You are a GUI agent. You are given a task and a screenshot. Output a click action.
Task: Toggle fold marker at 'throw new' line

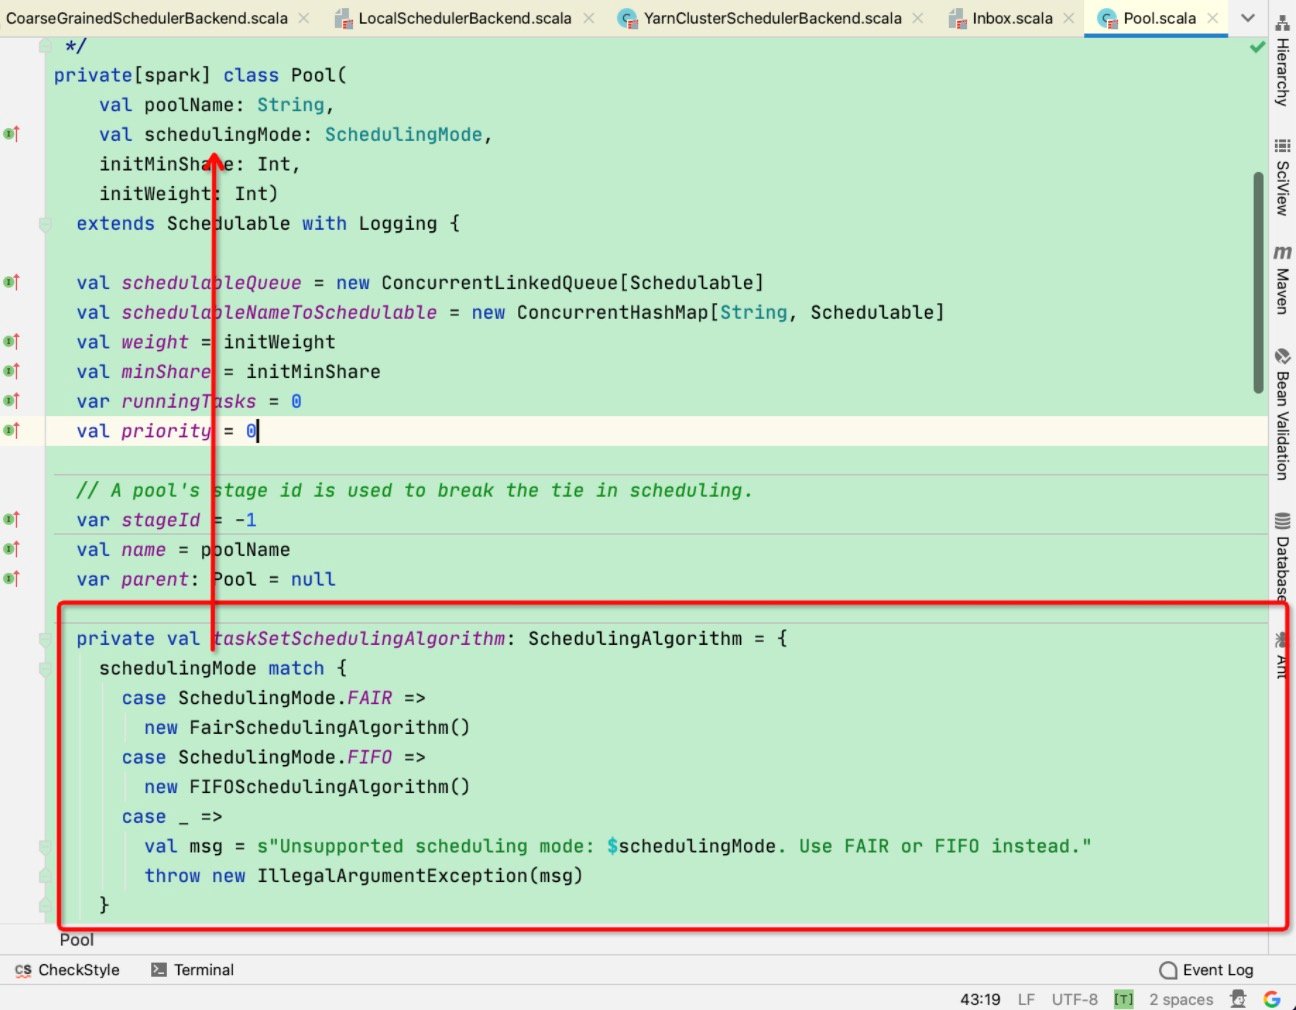pos(45,876)
